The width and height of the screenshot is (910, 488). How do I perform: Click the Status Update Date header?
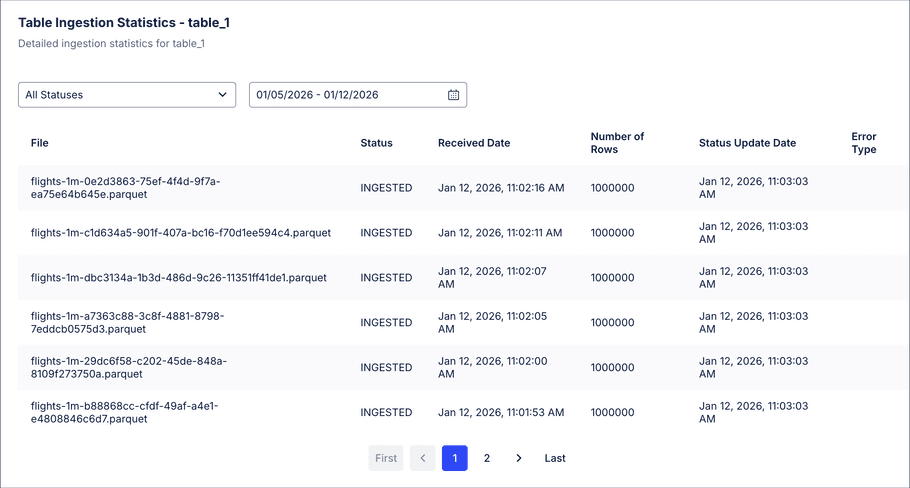click(747, 143)
